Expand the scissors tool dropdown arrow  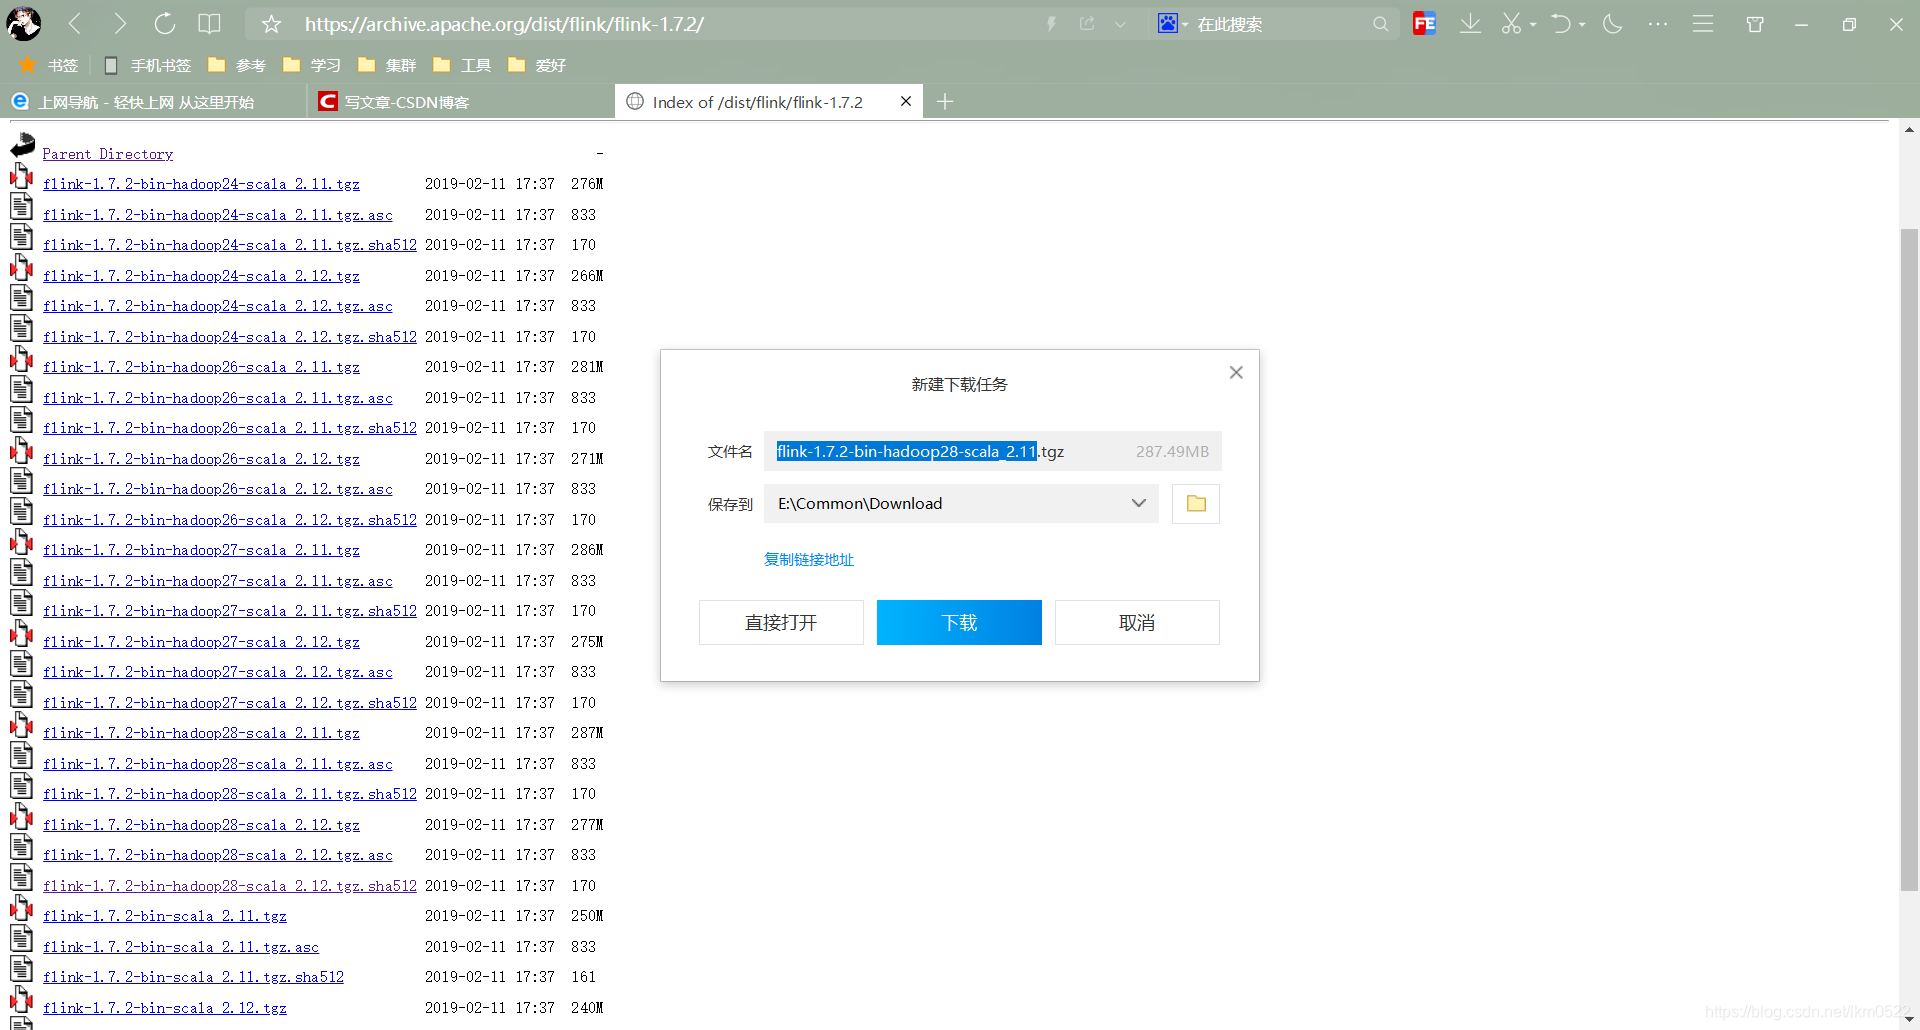click(1533, 24)
